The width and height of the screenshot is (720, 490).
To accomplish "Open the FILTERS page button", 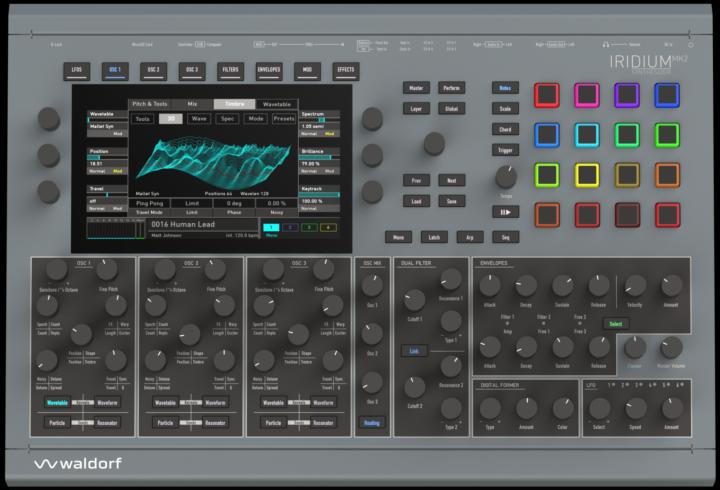I will click(230, 71).
